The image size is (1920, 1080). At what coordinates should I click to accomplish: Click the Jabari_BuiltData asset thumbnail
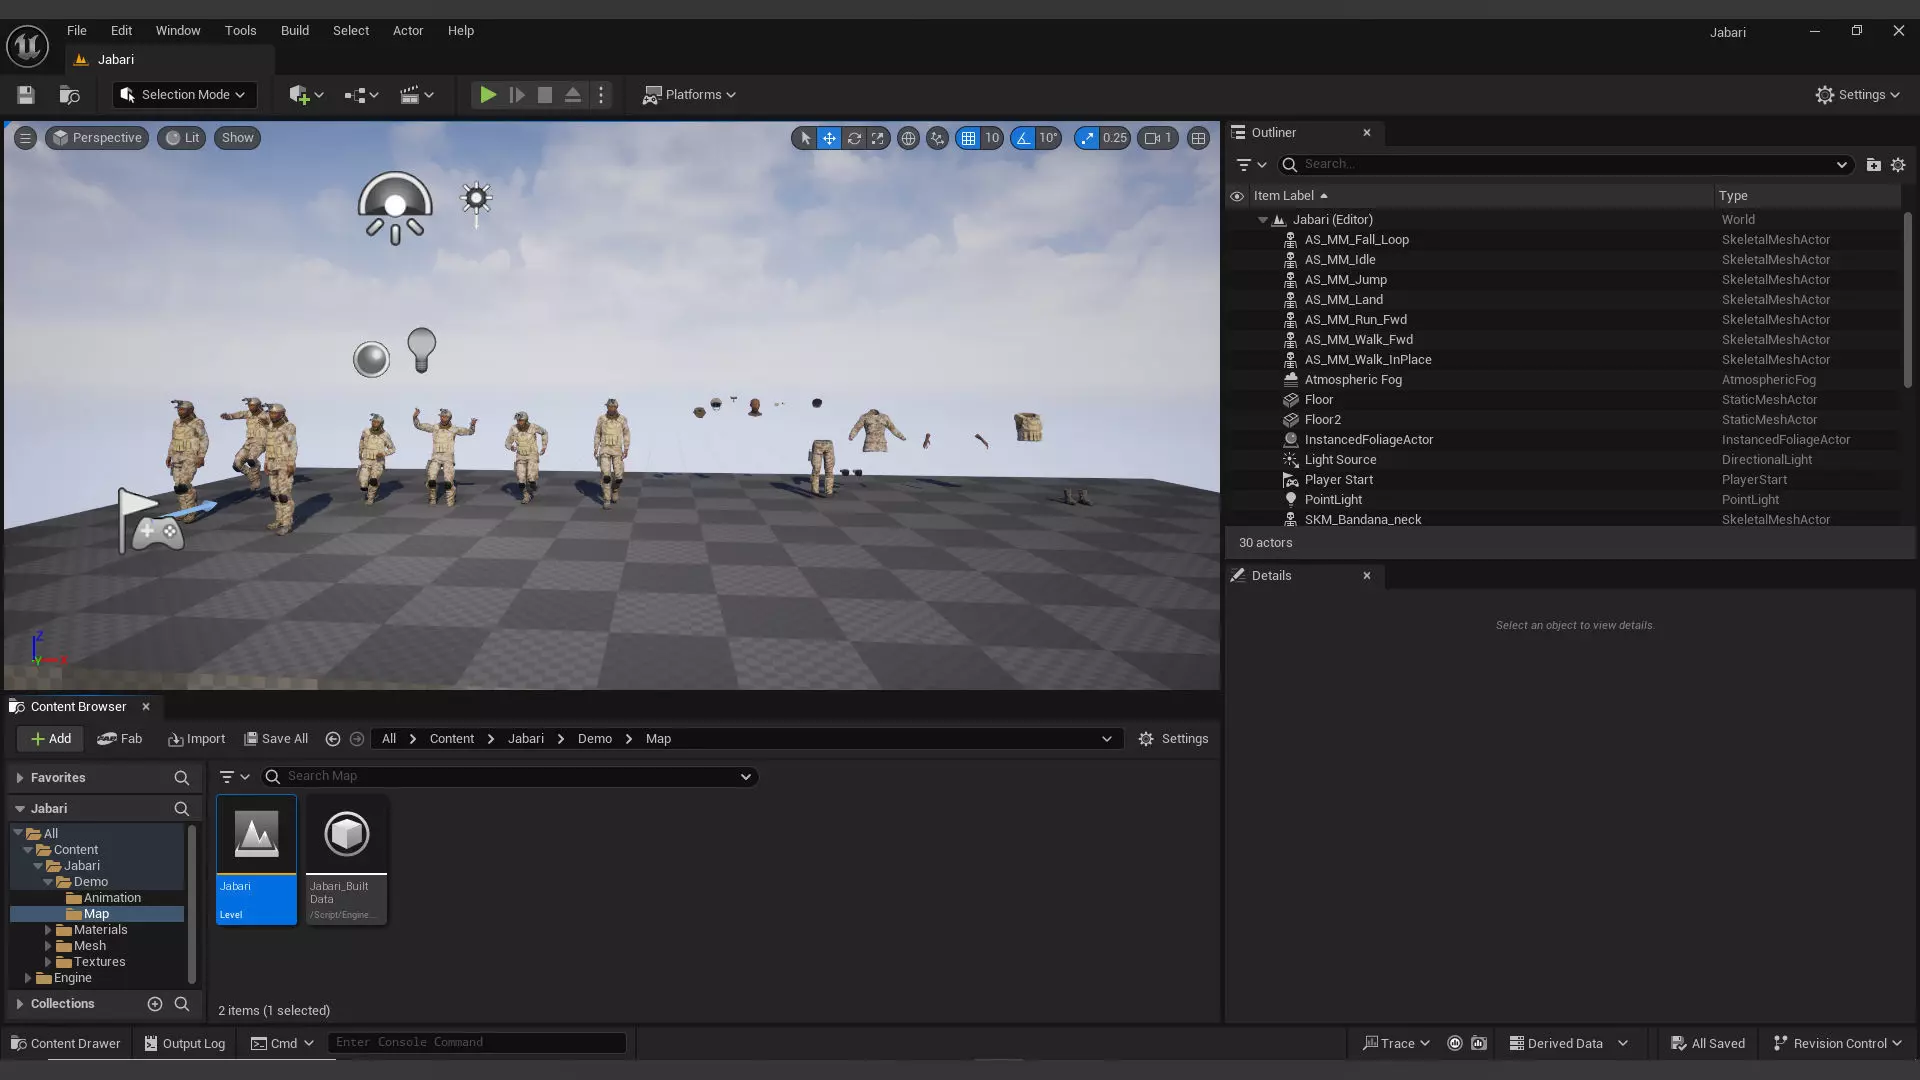[x=346, y=834]
